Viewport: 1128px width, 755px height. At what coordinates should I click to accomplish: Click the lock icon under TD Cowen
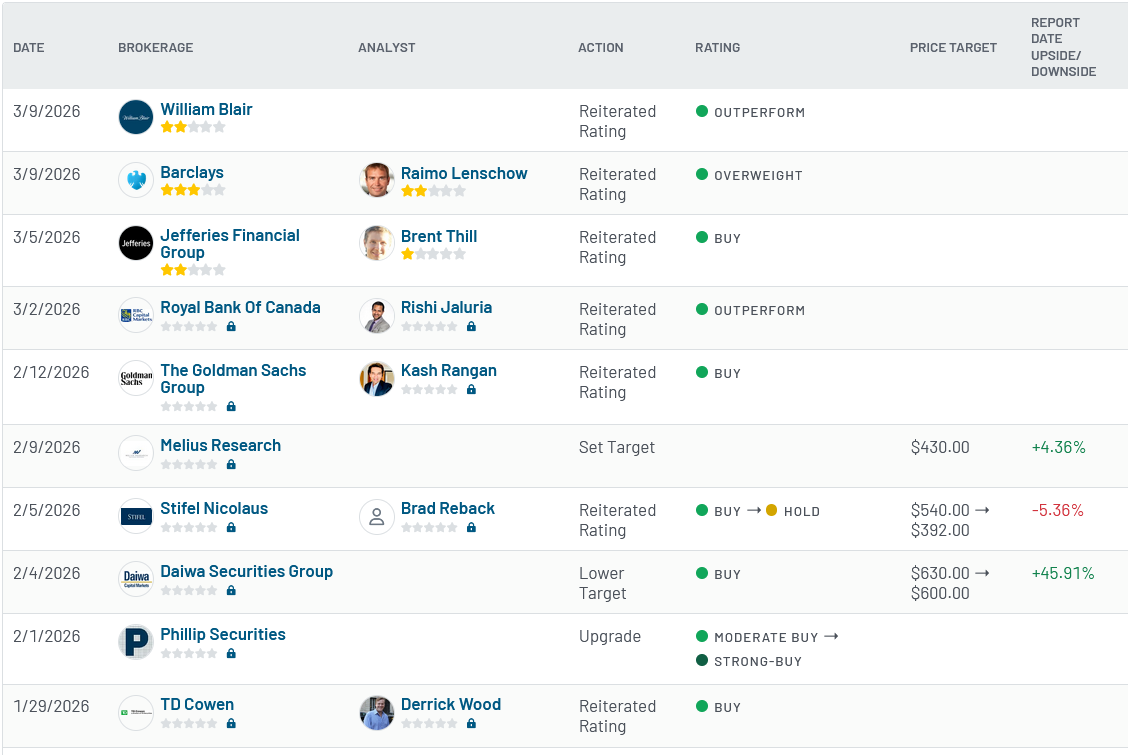pos(231,723)
